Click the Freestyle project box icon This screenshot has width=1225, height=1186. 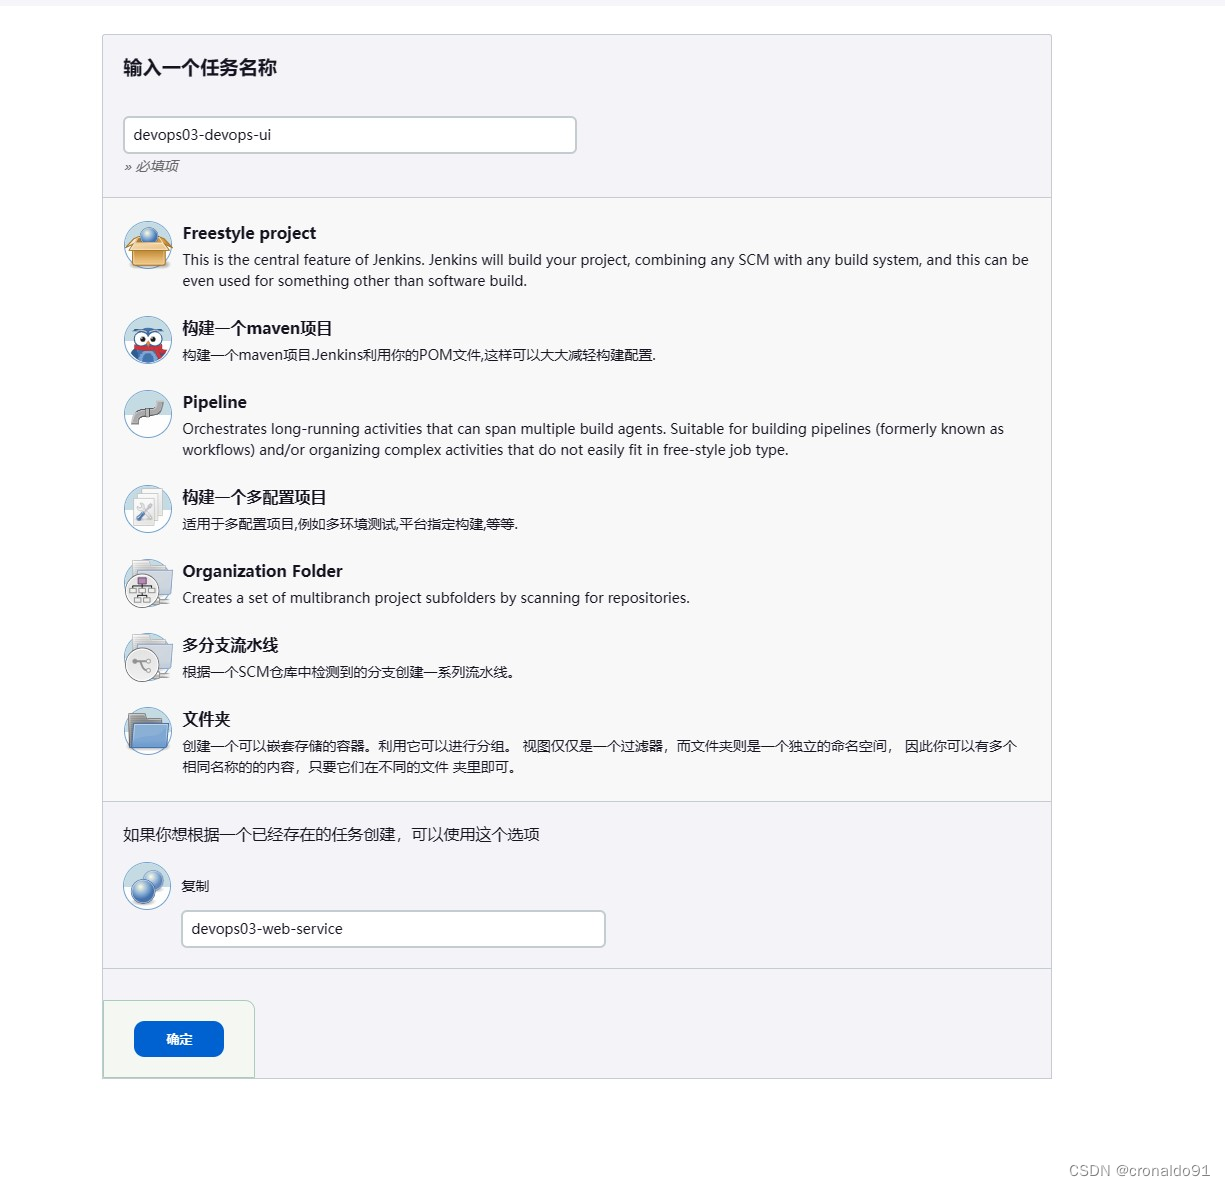tap(148, 245)
